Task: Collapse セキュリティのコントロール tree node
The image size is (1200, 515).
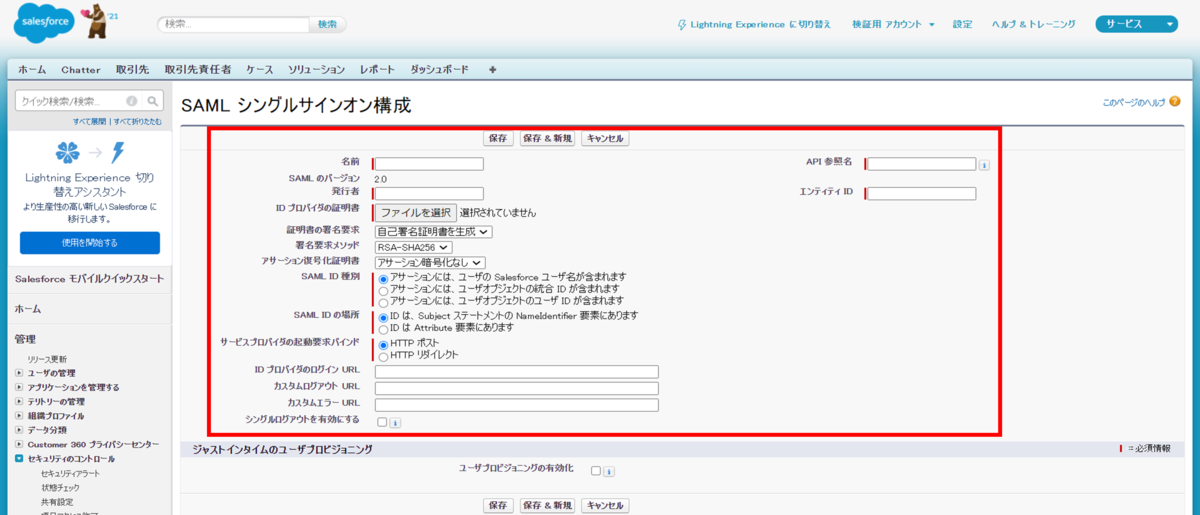Action: click(x=19, y=459)
